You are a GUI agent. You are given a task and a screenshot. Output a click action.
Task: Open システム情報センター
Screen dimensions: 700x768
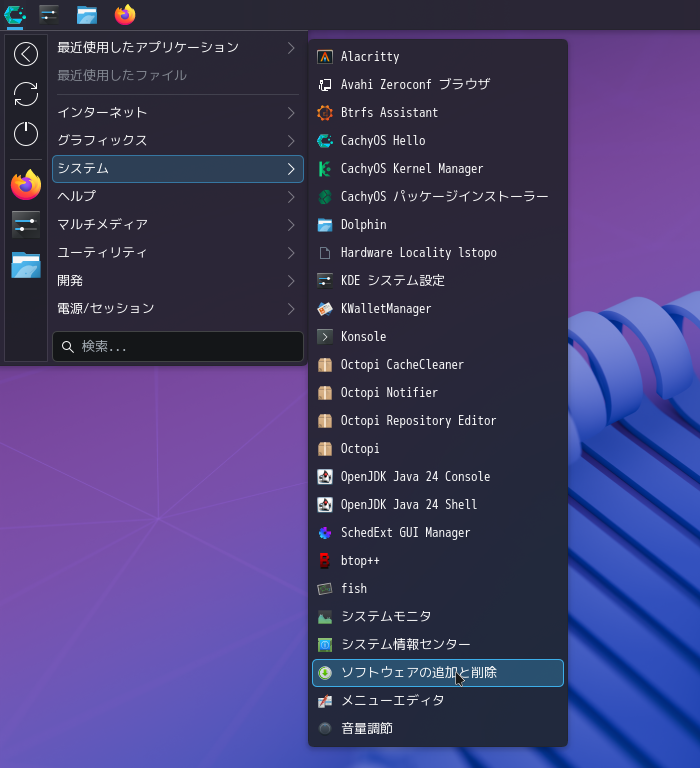(438, 645)
